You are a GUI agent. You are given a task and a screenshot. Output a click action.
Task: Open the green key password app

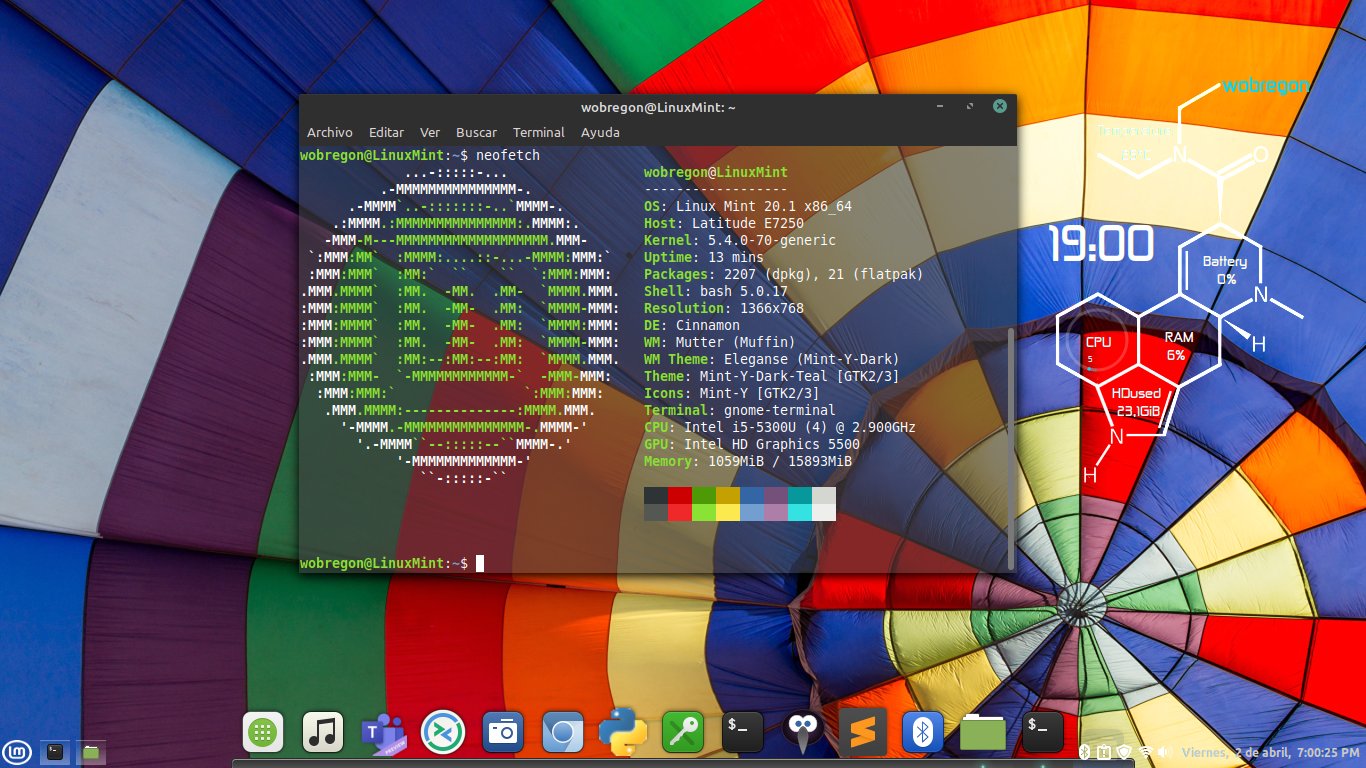(682, 733)
